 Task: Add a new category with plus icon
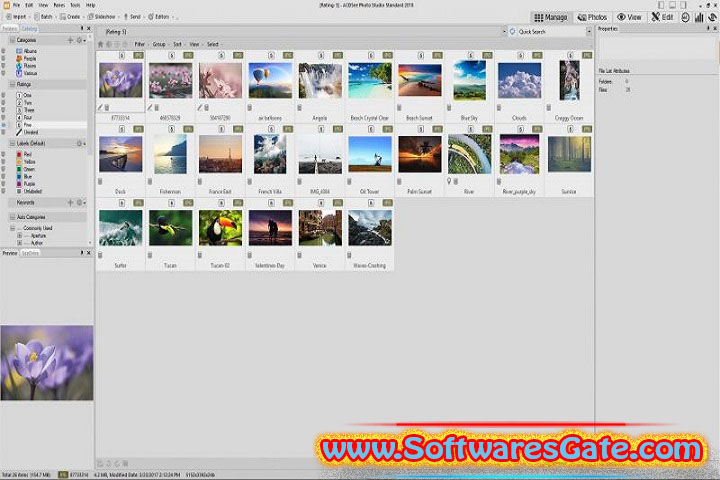click(x=70, y=40)
